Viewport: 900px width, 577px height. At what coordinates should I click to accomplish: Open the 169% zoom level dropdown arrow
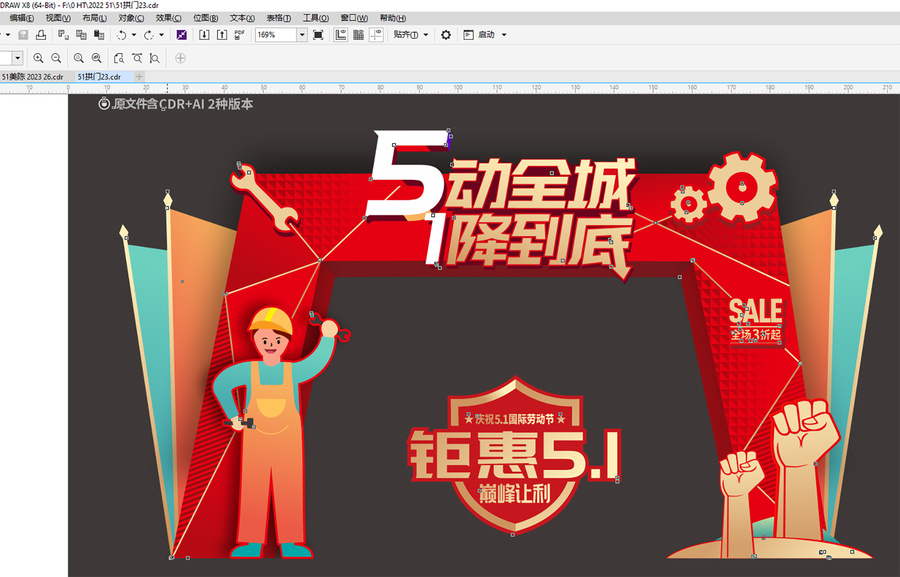[x=302, y=35]
